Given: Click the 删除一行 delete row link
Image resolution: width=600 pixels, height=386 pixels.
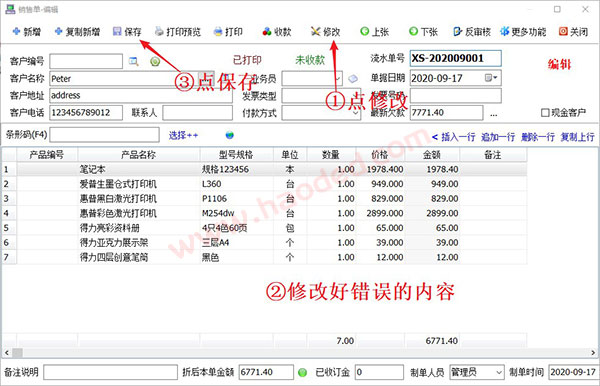Looking at the screenshot, I should tap(538, 137).
